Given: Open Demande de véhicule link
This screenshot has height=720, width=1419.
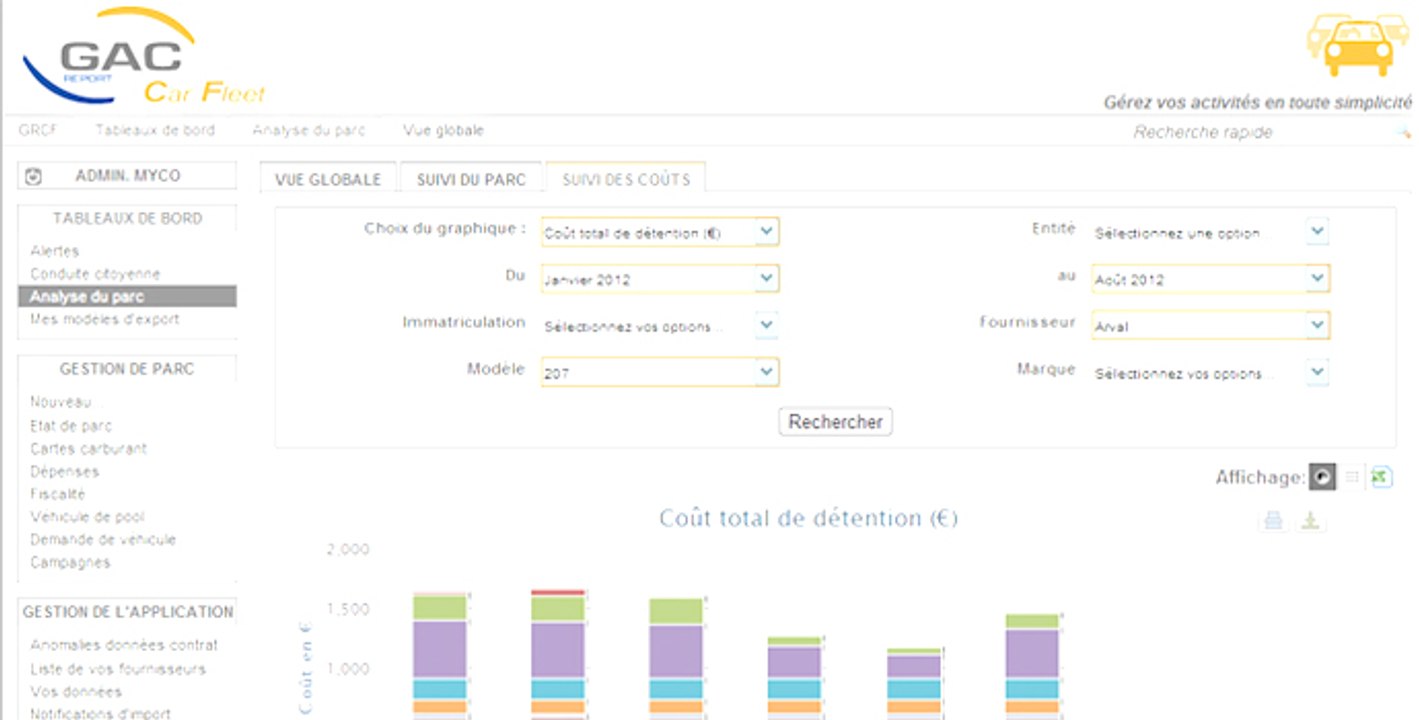Looking at the screenshot, I should [x=103, y=539].
